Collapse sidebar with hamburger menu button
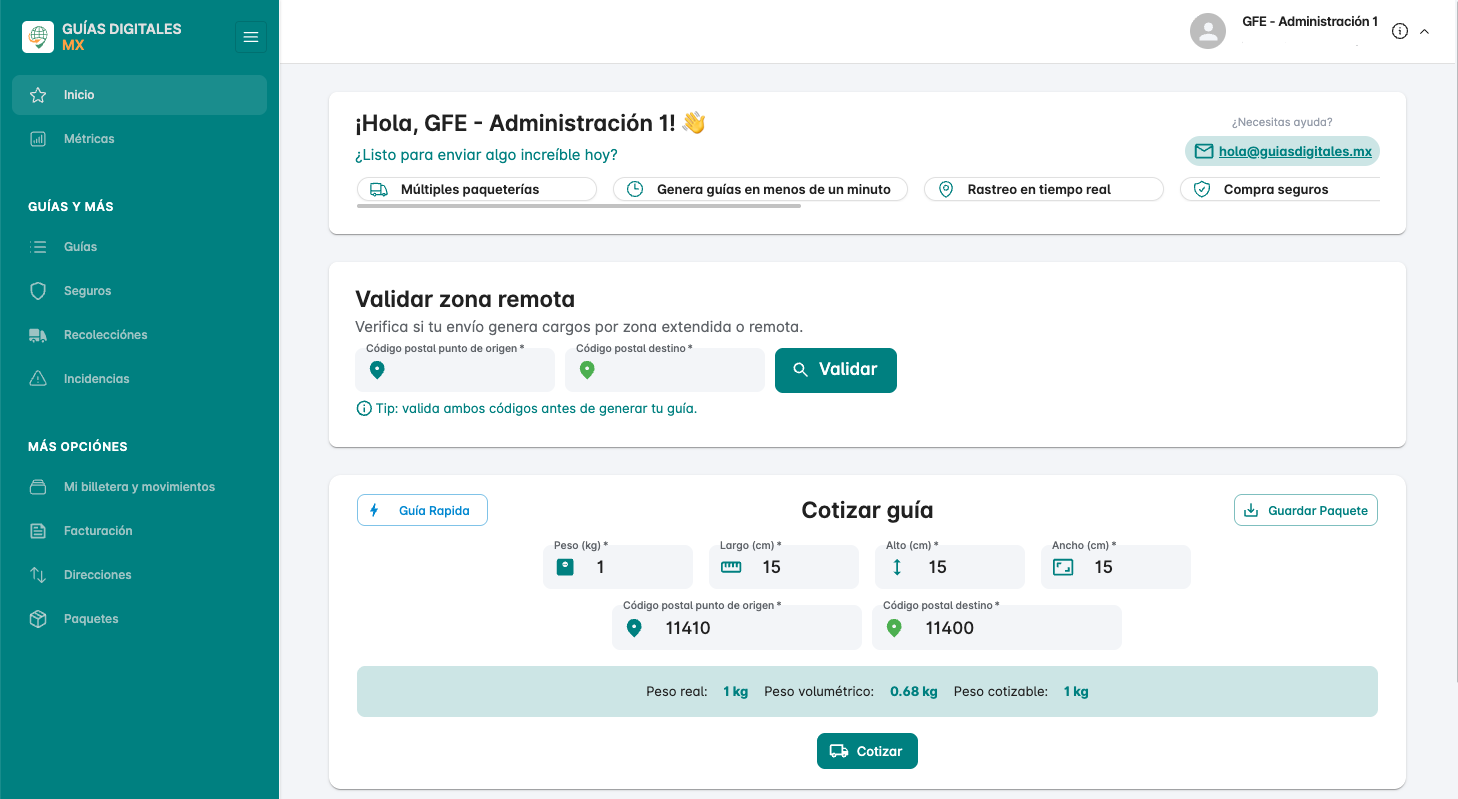The width and height of the screenshot is (1458, 799). click(251, 37)
